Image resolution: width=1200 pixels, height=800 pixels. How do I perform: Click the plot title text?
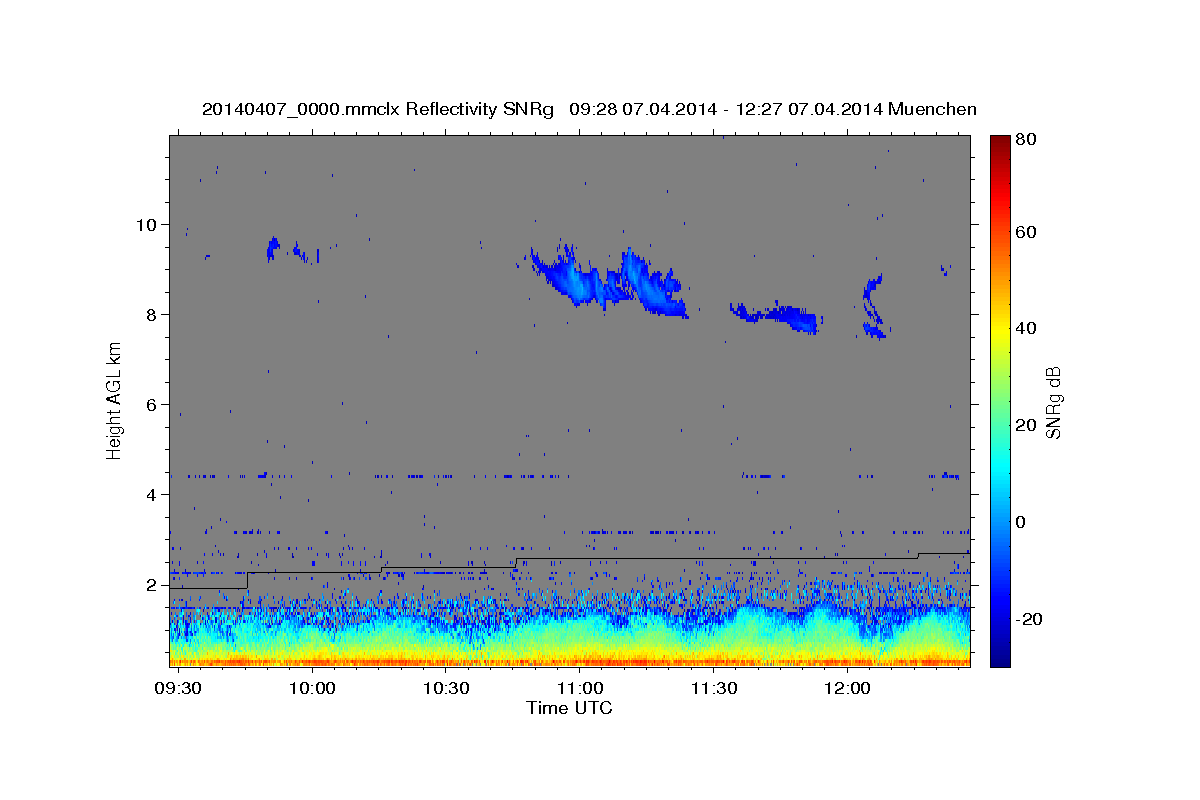tap(589, 109)
